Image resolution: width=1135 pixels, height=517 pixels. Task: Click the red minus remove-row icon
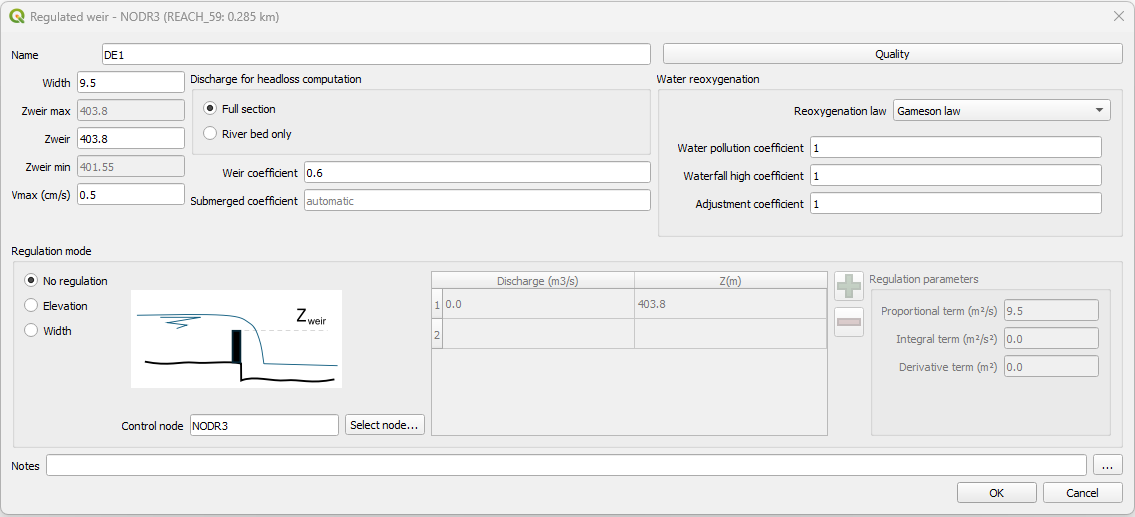coord(849,322)
